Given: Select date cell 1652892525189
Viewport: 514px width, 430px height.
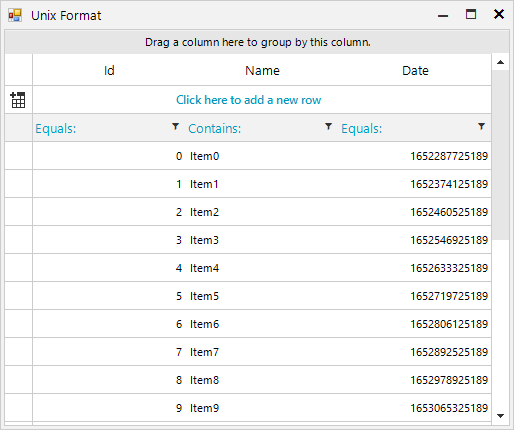Looking at the screenshot, I should 415,352.
